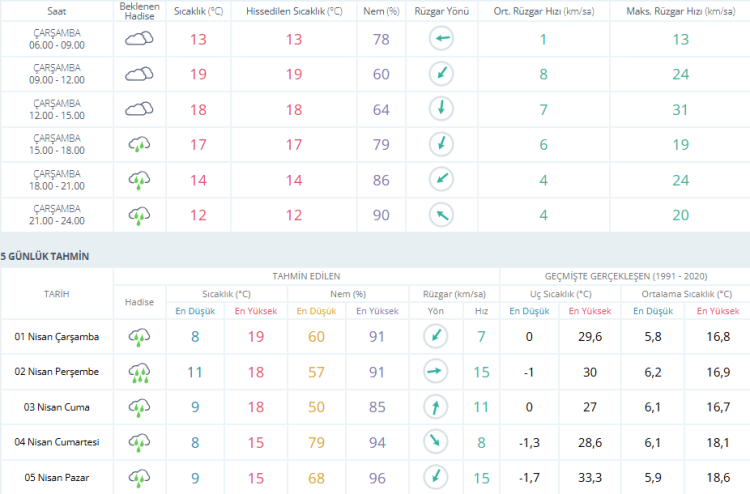Click the wind direction arrow for 12.00-15.00
This screenshot has width=750, height=494.
click(x=440, y=109)
